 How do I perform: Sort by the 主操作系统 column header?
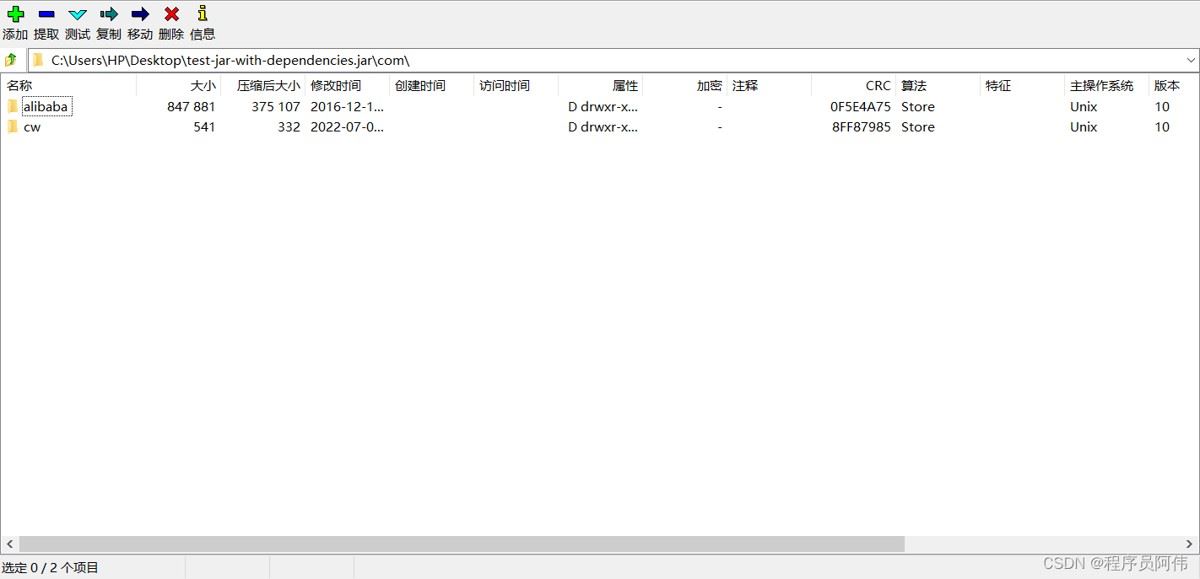[1102, 86]
